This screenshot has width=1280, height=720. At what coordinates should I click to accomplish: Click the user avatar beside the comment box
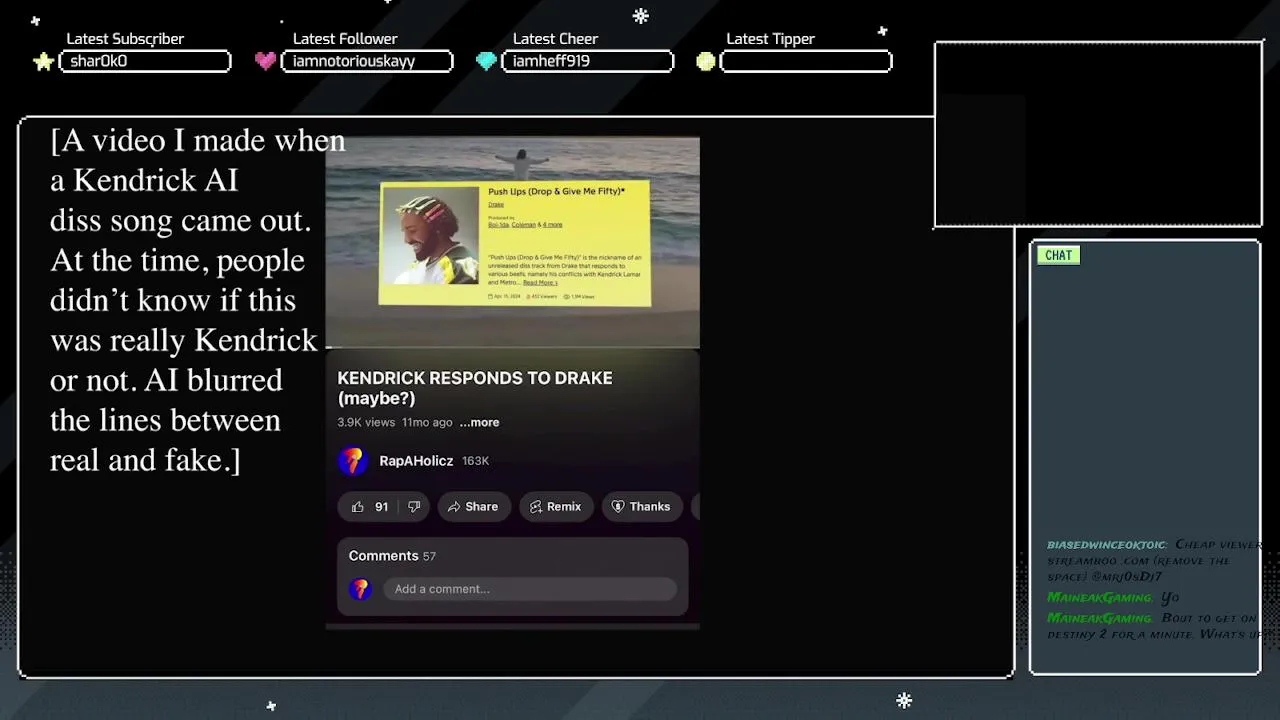[360, 589]
